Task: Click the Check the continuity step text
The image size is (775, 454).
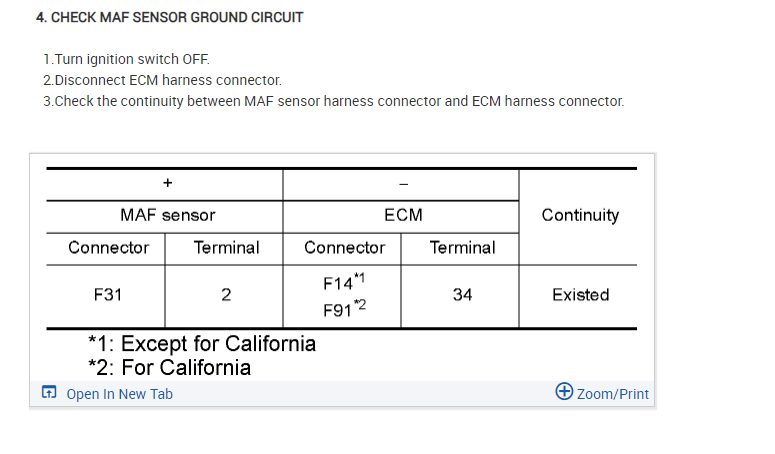Action: coord(333,101)
